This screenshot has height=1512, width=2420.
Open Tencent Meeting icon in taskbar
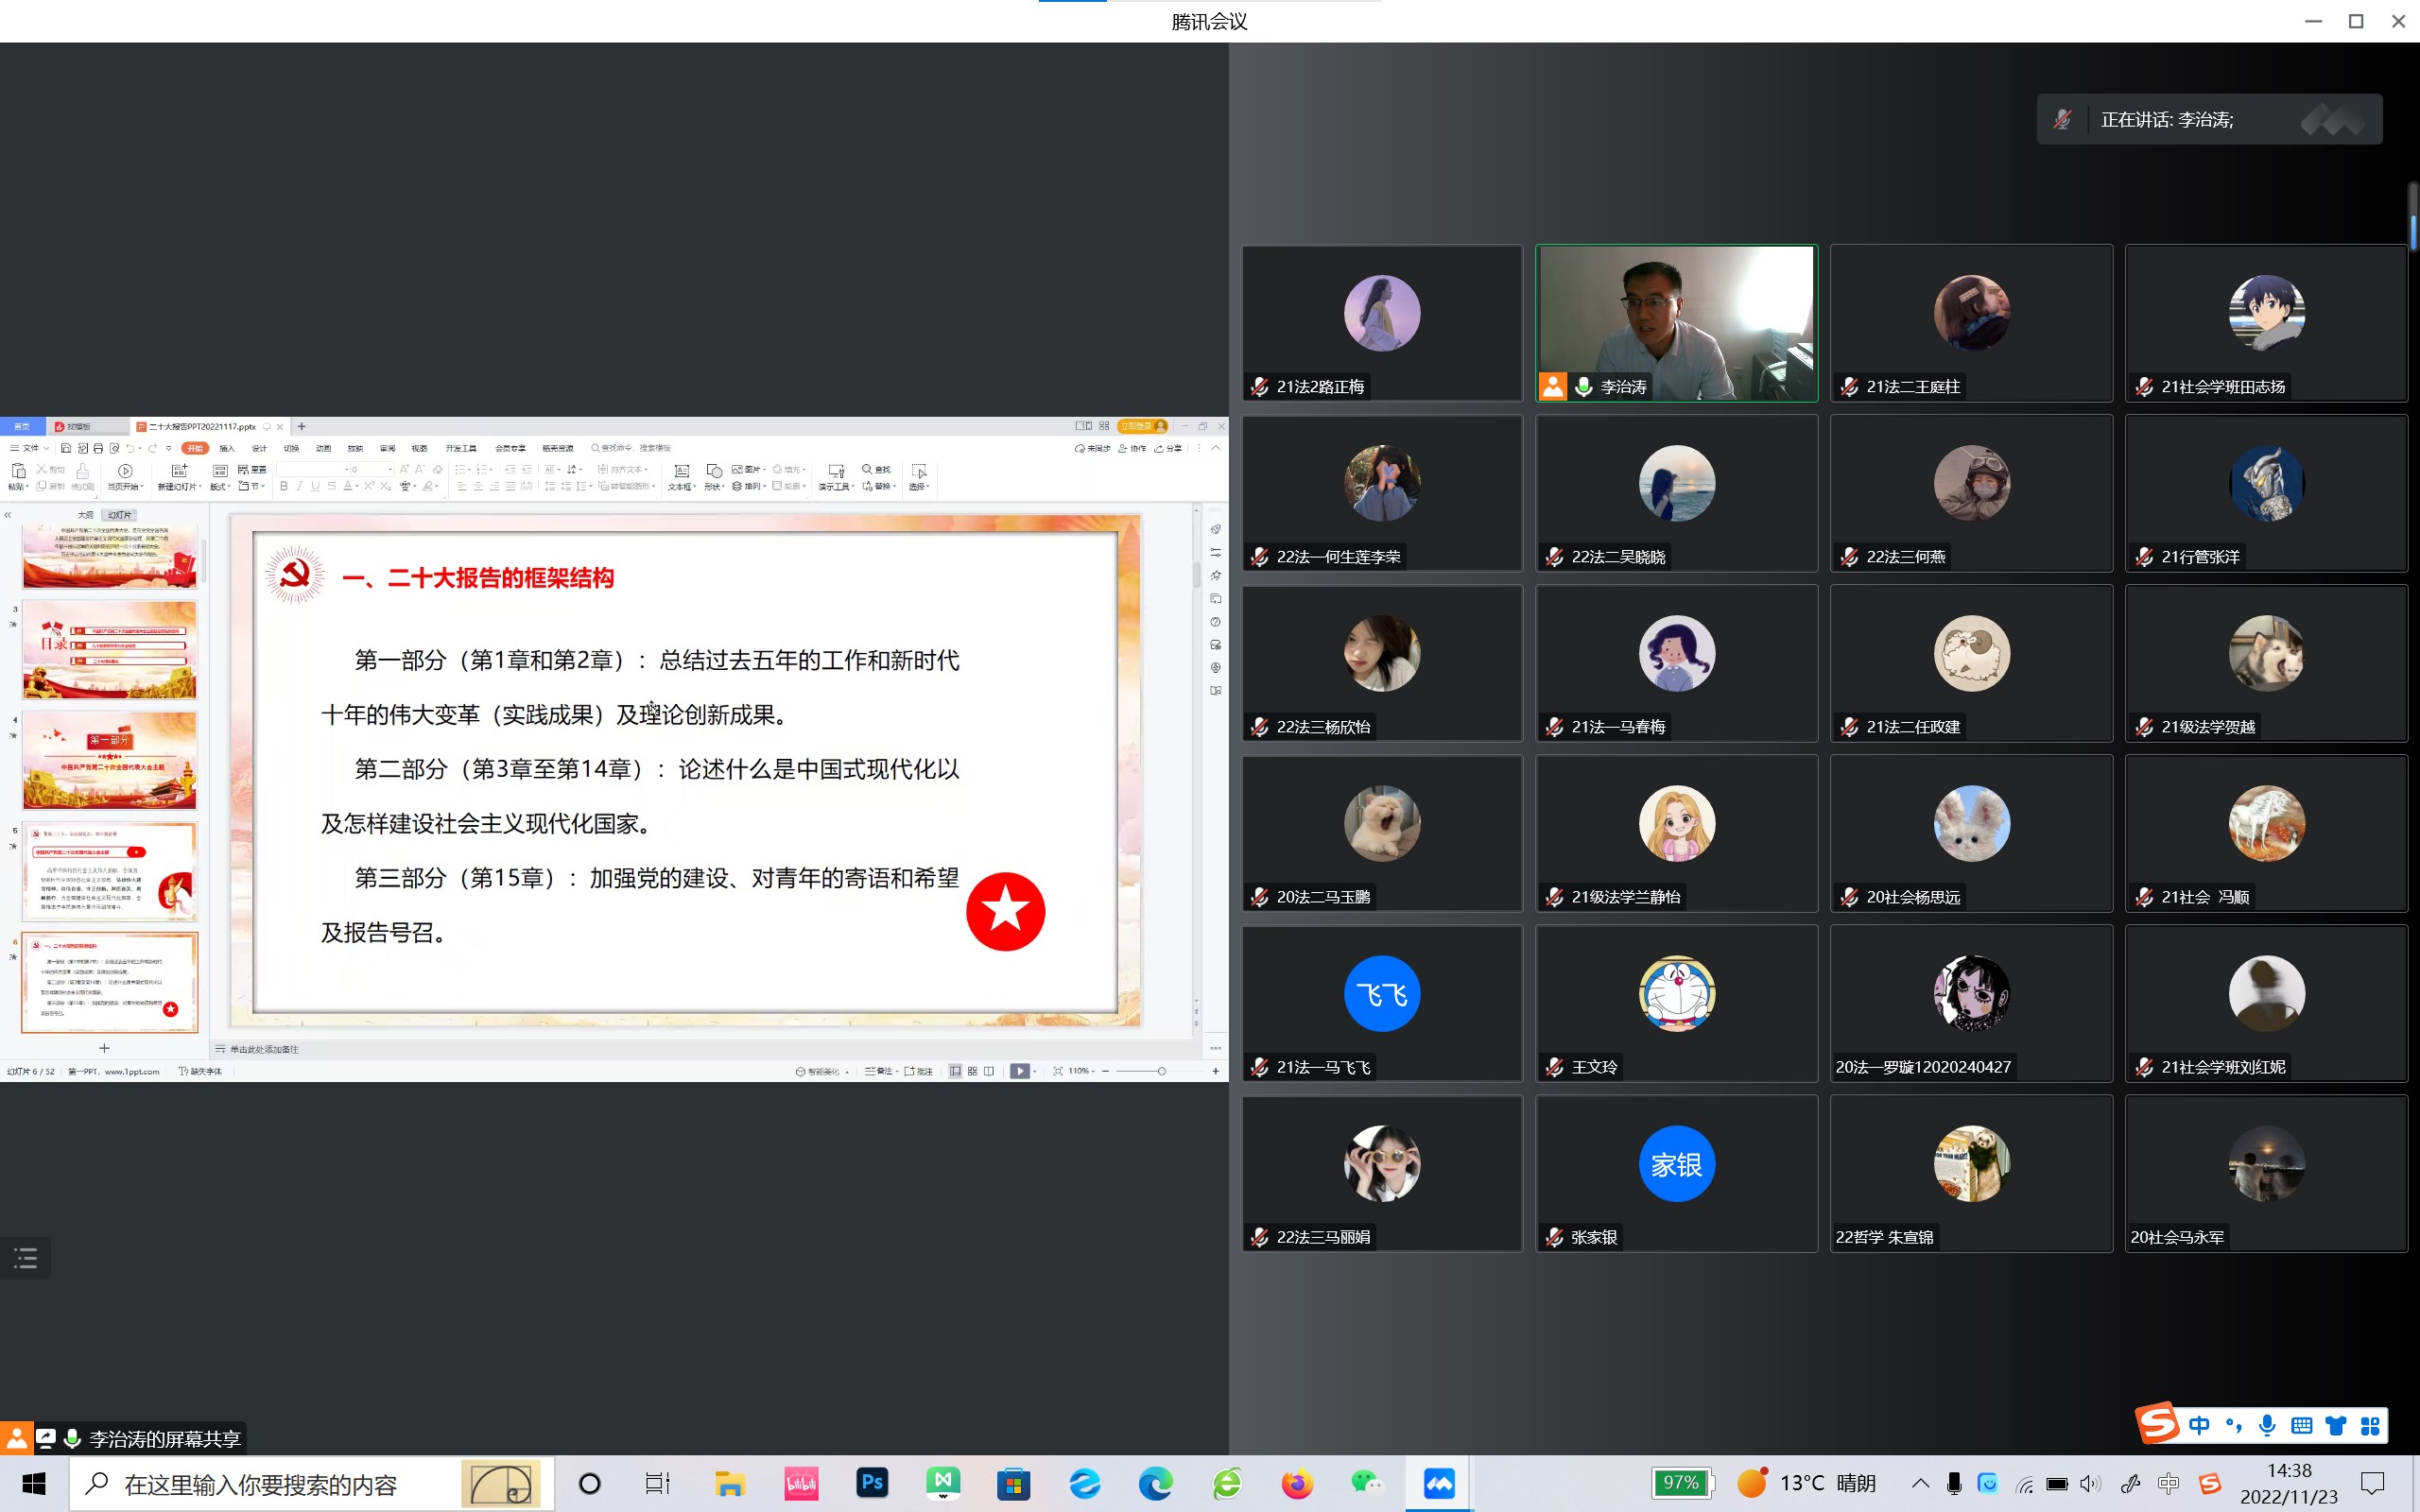click(1439, 1483)
